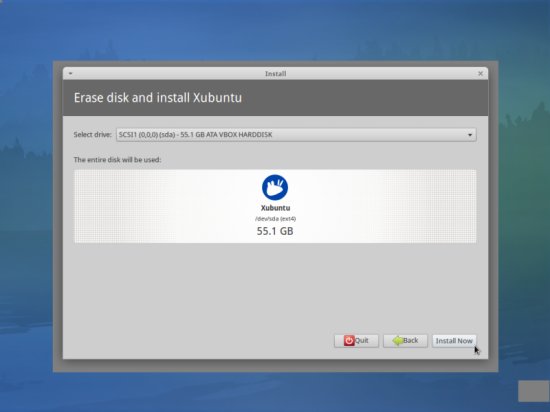Click the green arrow icon on Back

(x=398, y=340)
